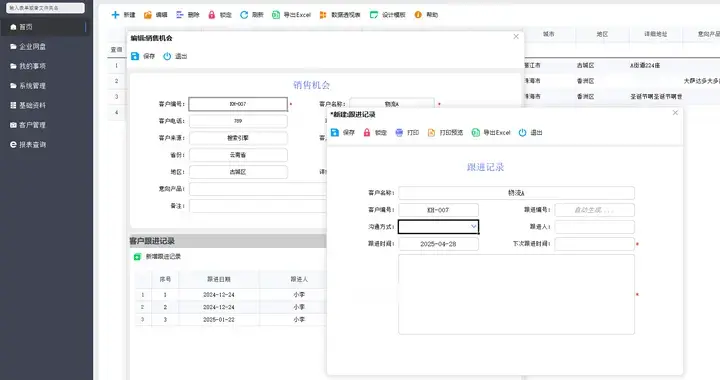Click the 下次跟进时间 input field
The height and width of the screenshot is (380, 720).
pos(595,244)
